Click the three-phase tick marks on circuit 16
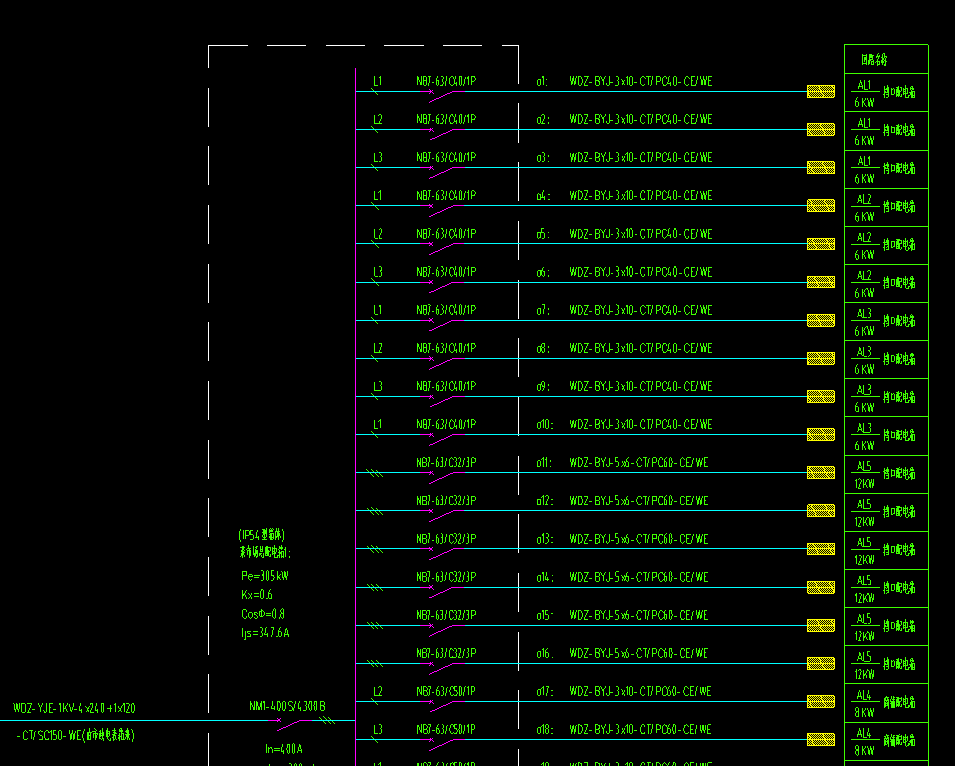Screen dimensions: 955x766 (375, 664)
